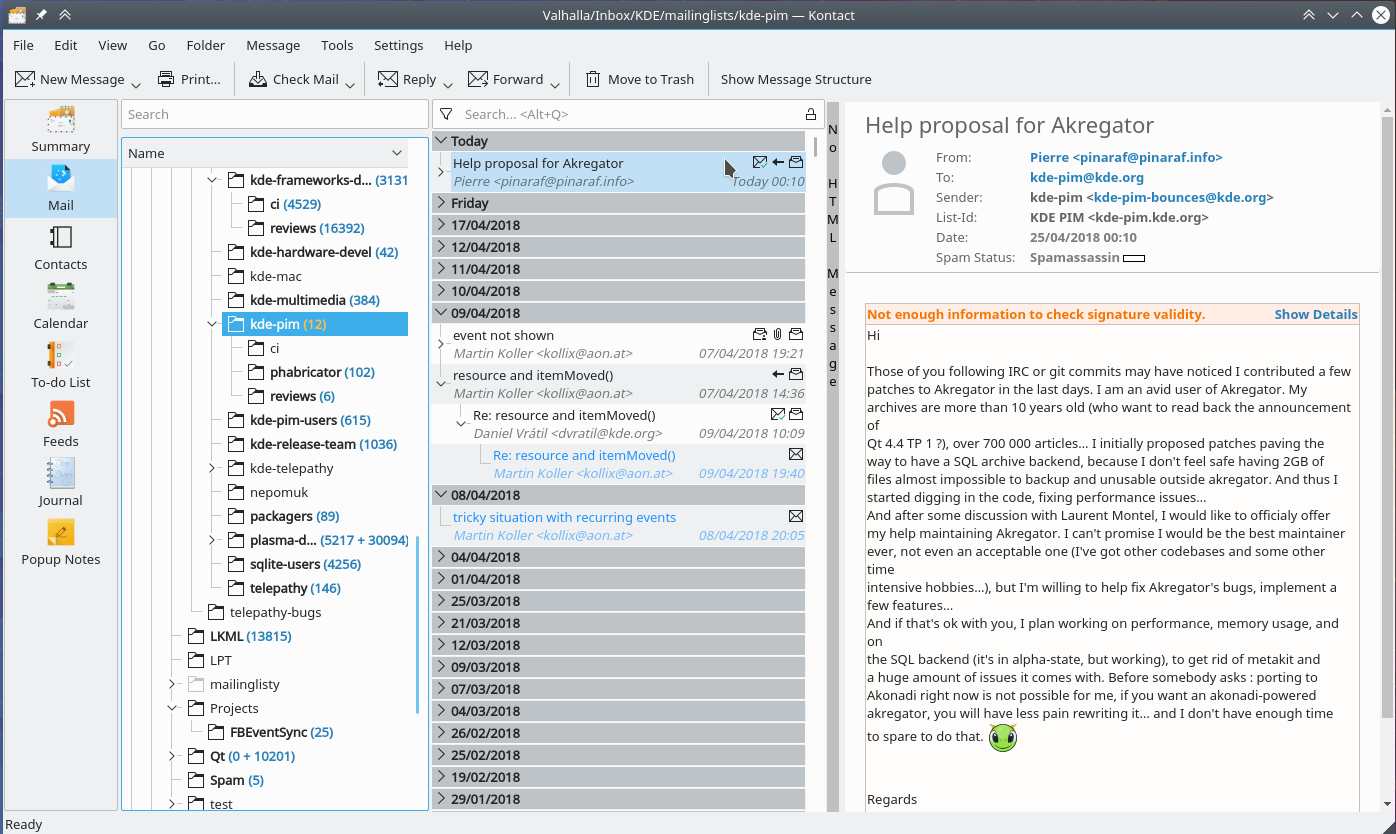Screen dimensions: 1396x834
Task: Click the Kontact window title bar icon
Action: point(17,14)
